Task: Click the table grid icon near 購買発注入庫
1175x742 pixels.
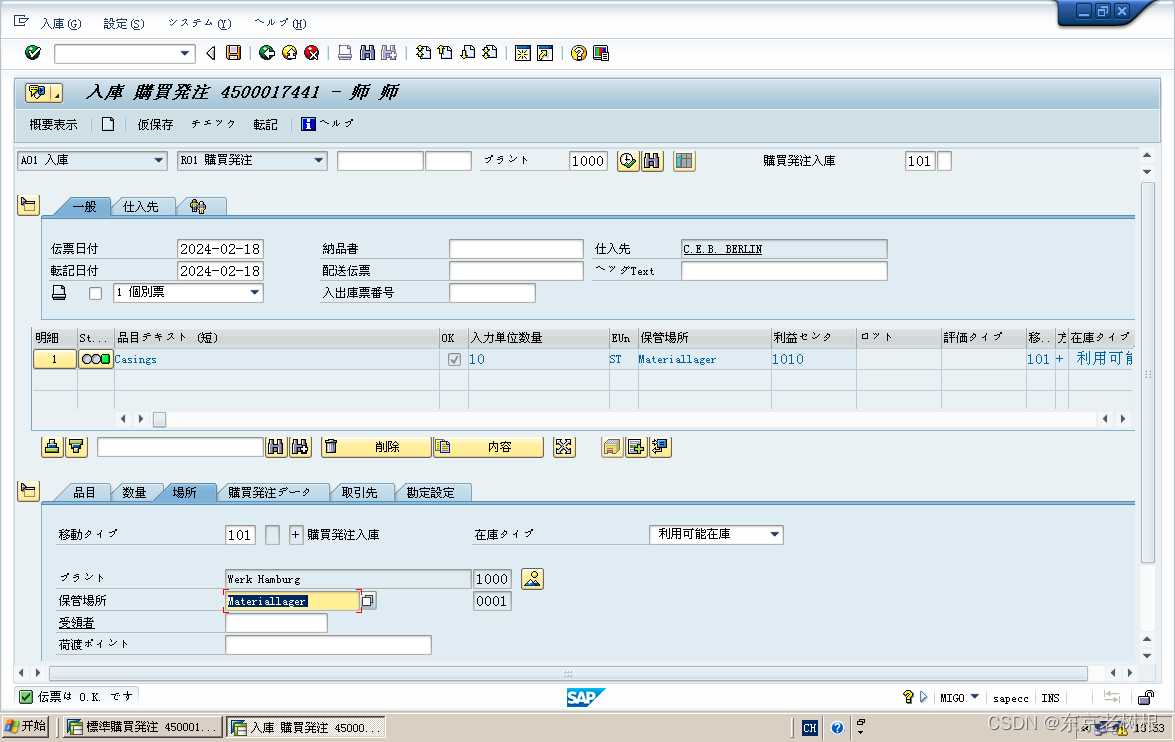Action: [x=683, y=160]
